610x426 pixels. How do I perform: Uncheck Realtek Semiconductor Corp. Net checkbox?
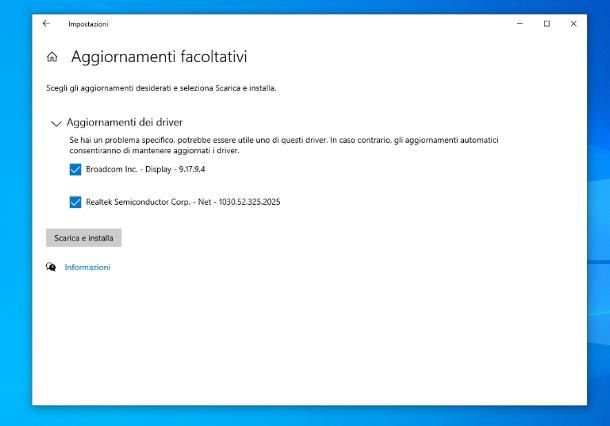(75, 202)
